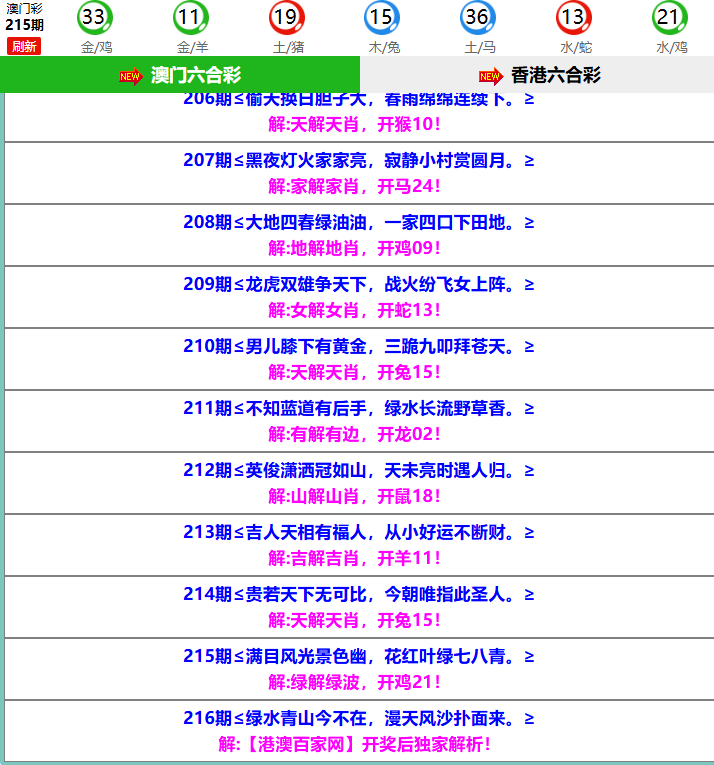Click the NEW icon beside 香港六合彩
The image size is (714, 765).
490,76
